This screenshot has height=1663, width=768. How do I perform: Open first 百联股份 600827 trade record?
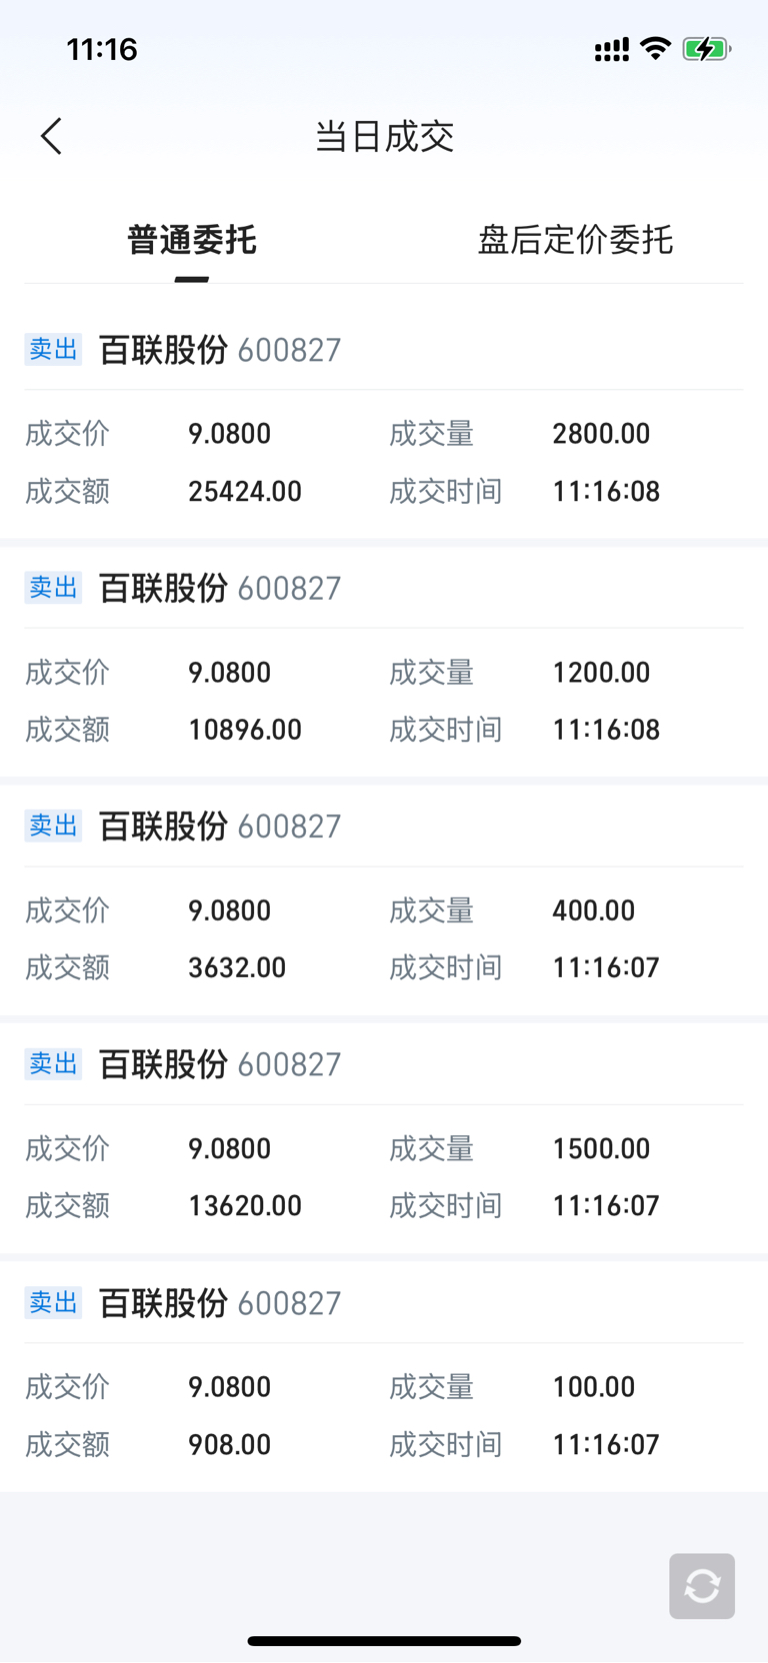pos(384,420)
